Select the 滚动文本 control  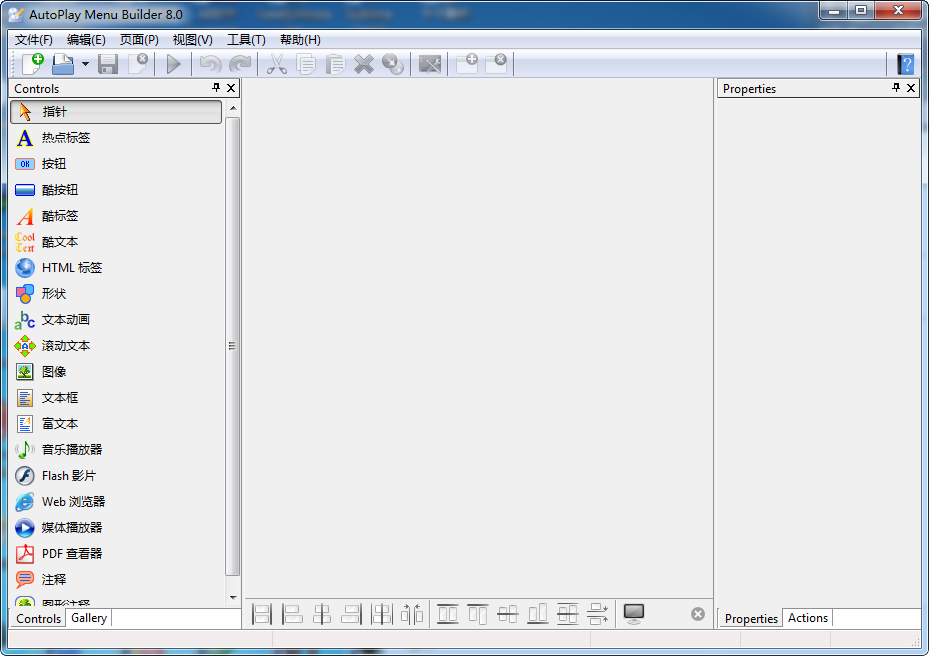coord(116,345)
